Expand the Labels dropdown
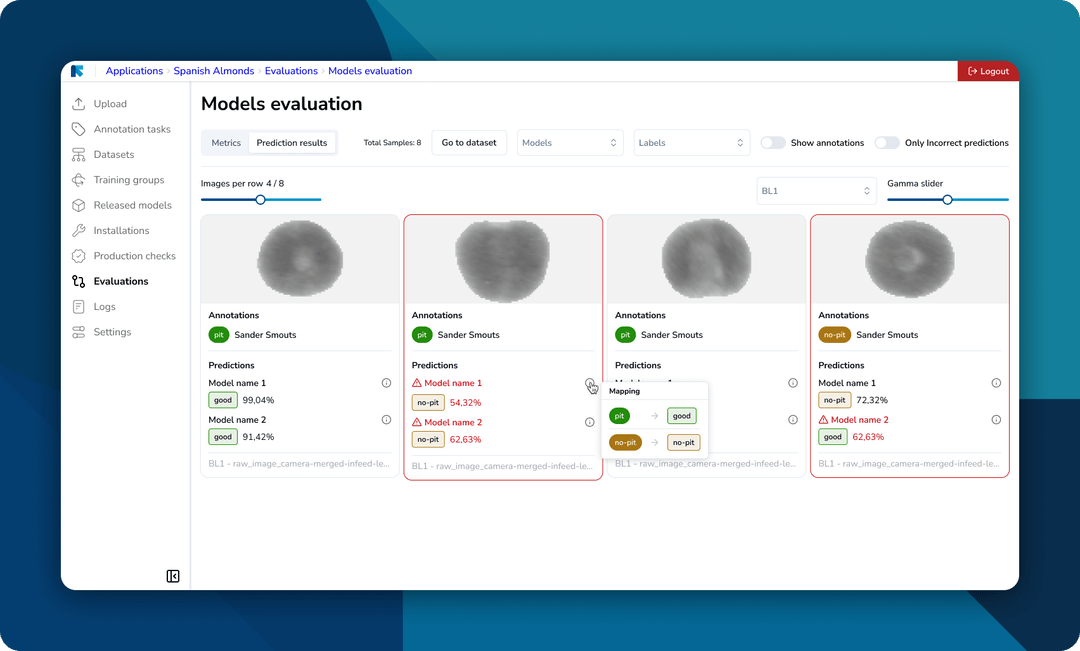1080x651 pixels. 691,142
